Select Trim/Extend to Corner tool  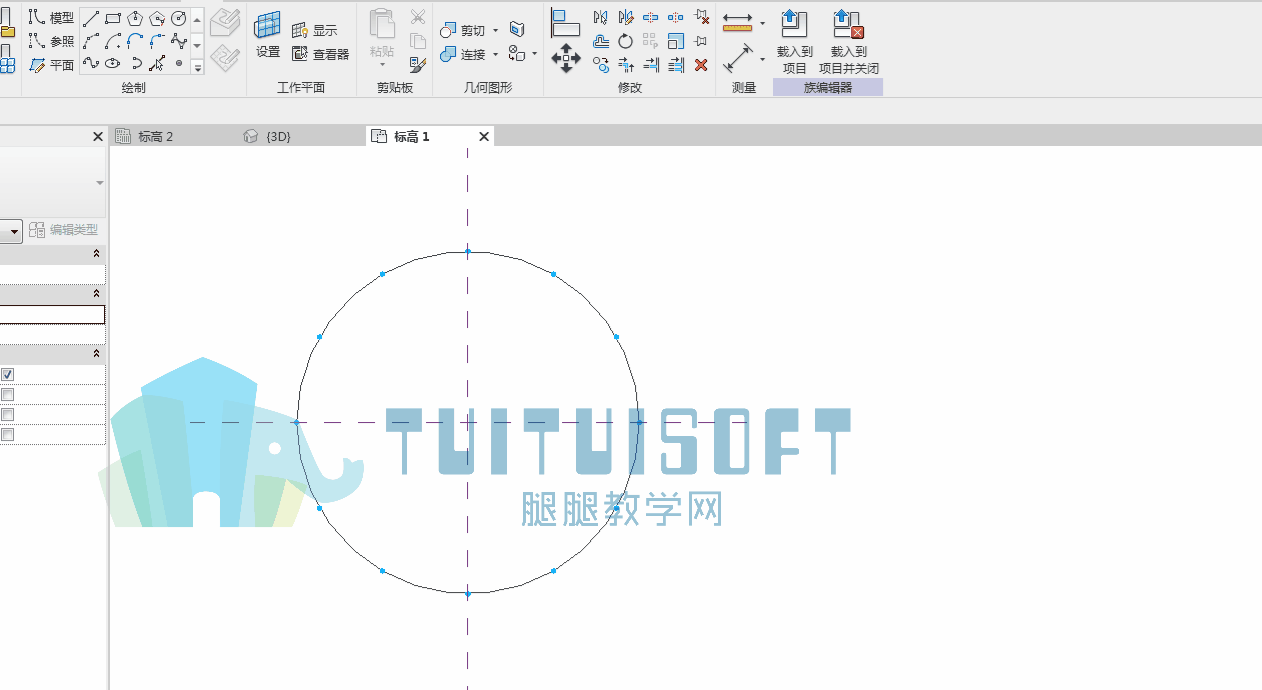tap(626, 65)
